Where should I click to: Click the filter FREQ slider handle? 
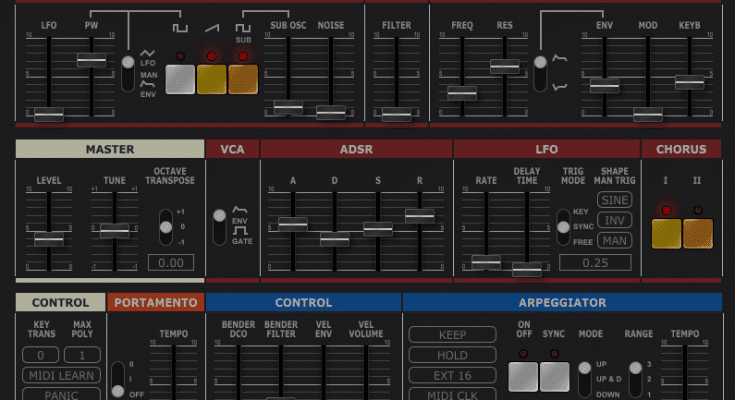coord(461,92)
